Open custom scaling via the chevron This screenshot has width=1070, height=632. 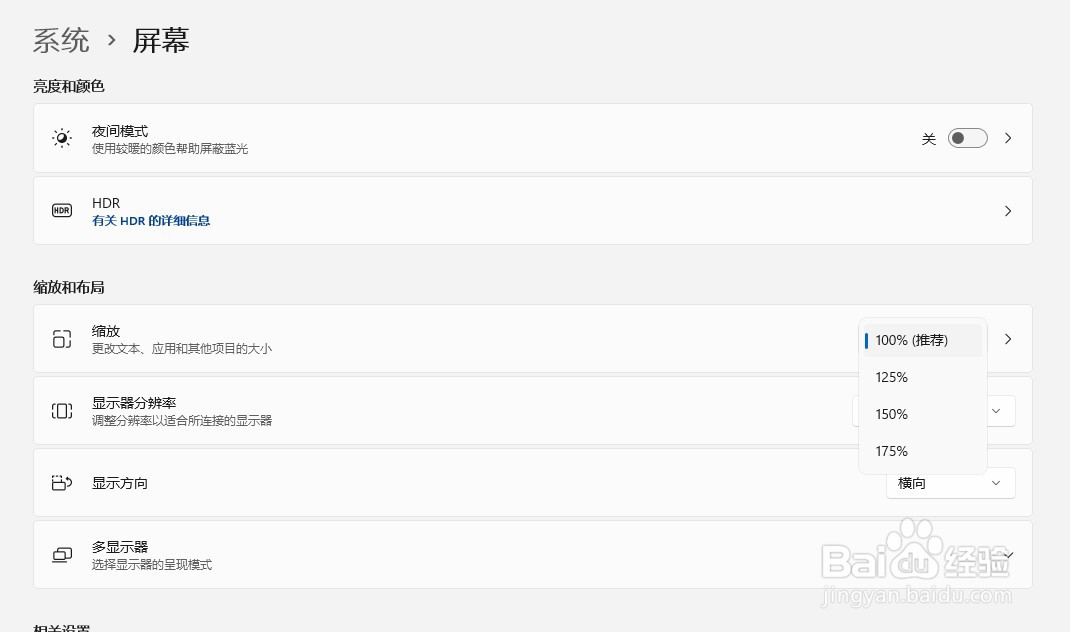1008,339
